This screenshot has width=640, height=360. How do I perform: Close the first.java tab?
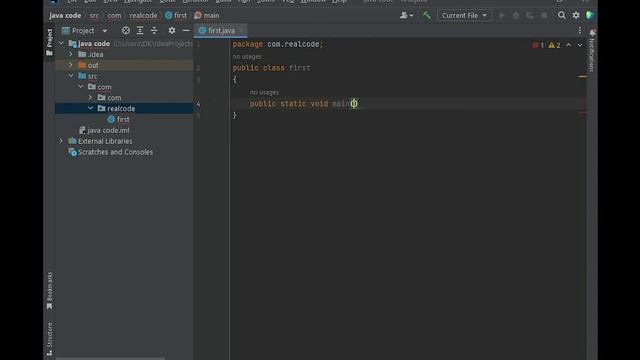[241, 31]
